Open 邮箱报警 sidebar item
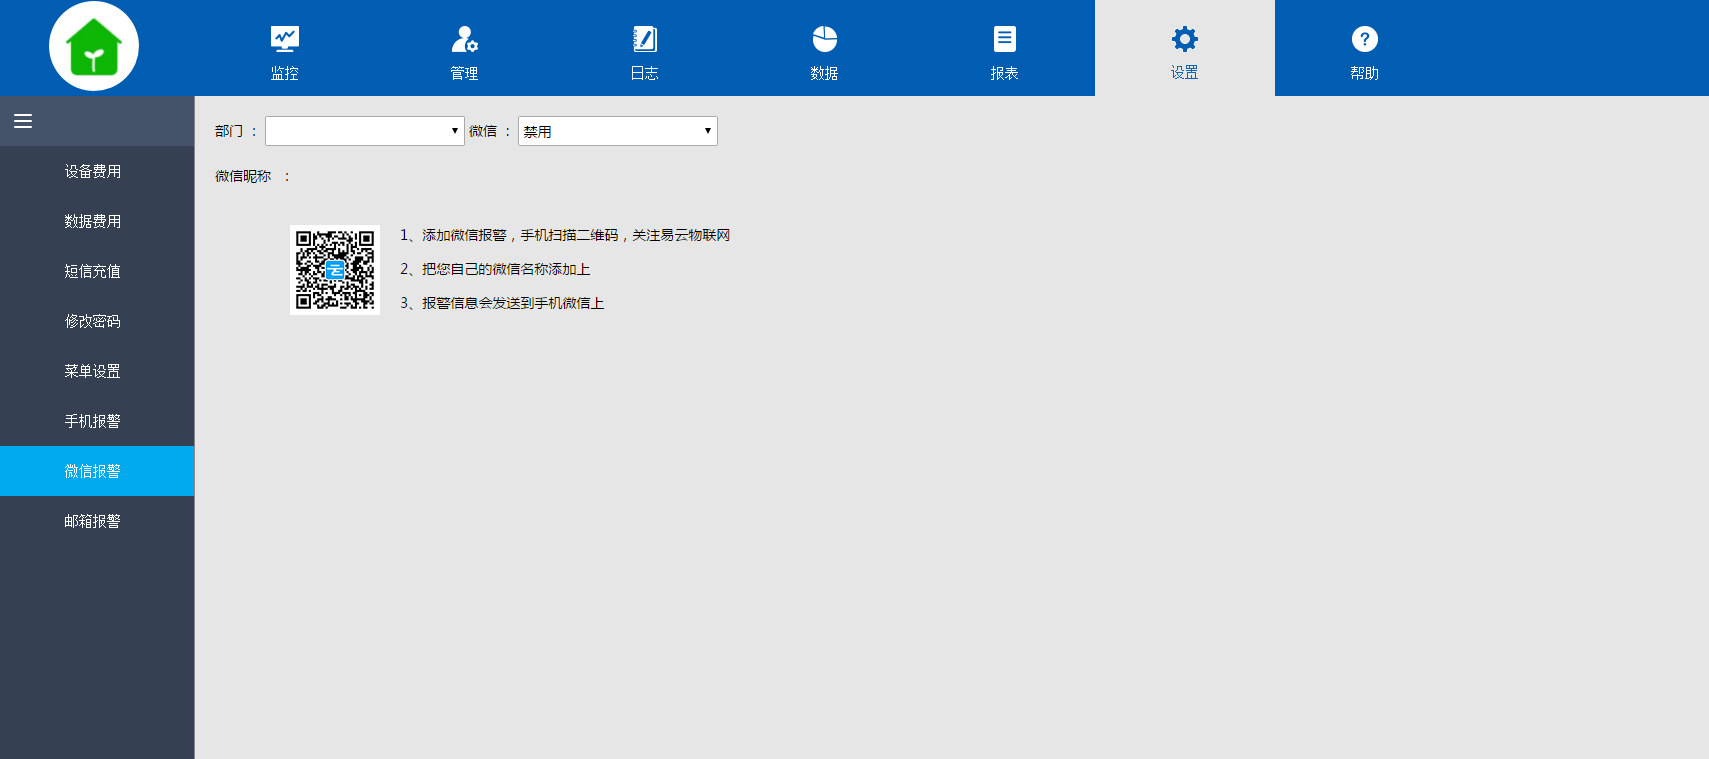This screenshot has width=1709, height=759. [x=97, y=521]
